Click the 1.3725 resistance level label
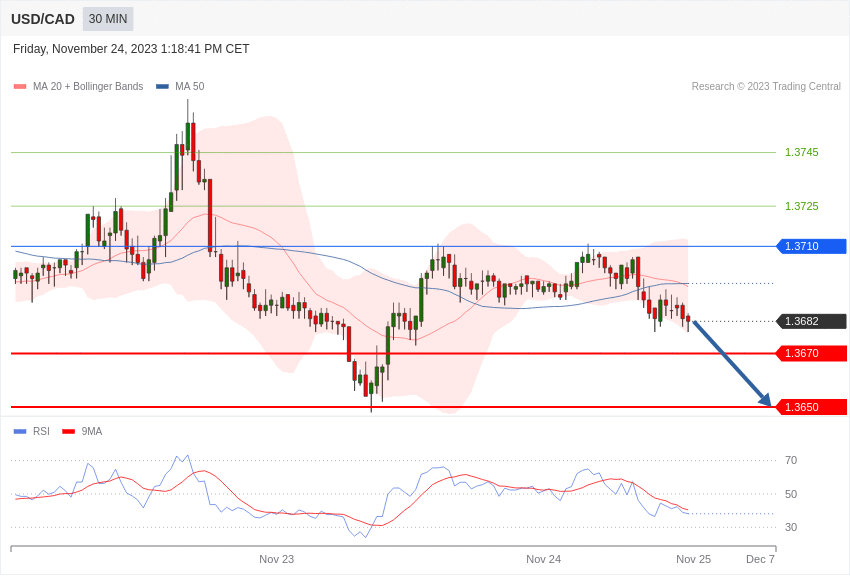The height and width of the screenshot is (576, 850). click(802, 206)
